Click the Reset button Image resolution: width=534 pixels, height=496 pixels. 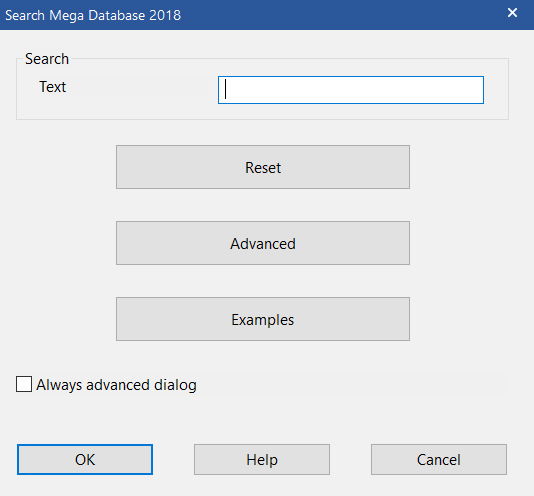click(263, 167)
